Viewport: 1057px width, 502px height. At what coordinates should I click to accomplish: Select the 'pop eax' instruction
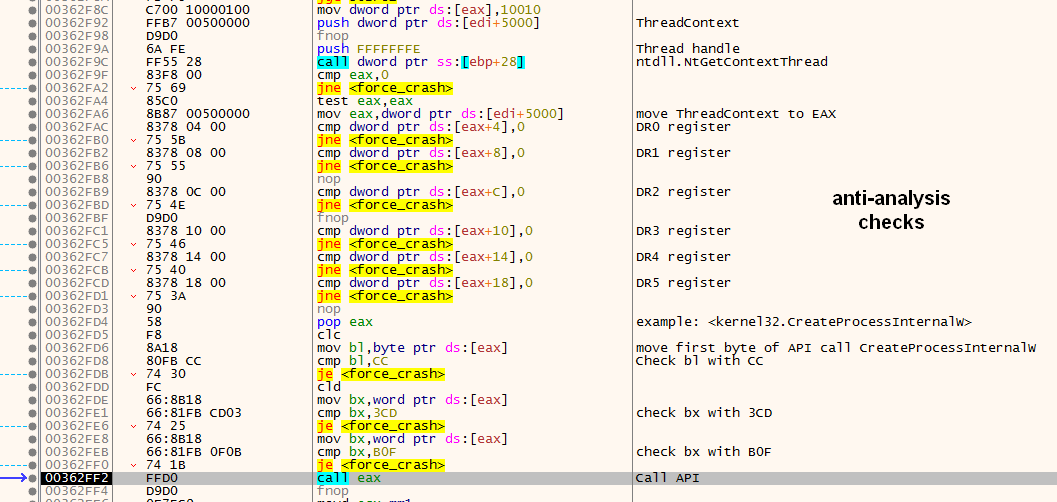(x=344, y=322)
